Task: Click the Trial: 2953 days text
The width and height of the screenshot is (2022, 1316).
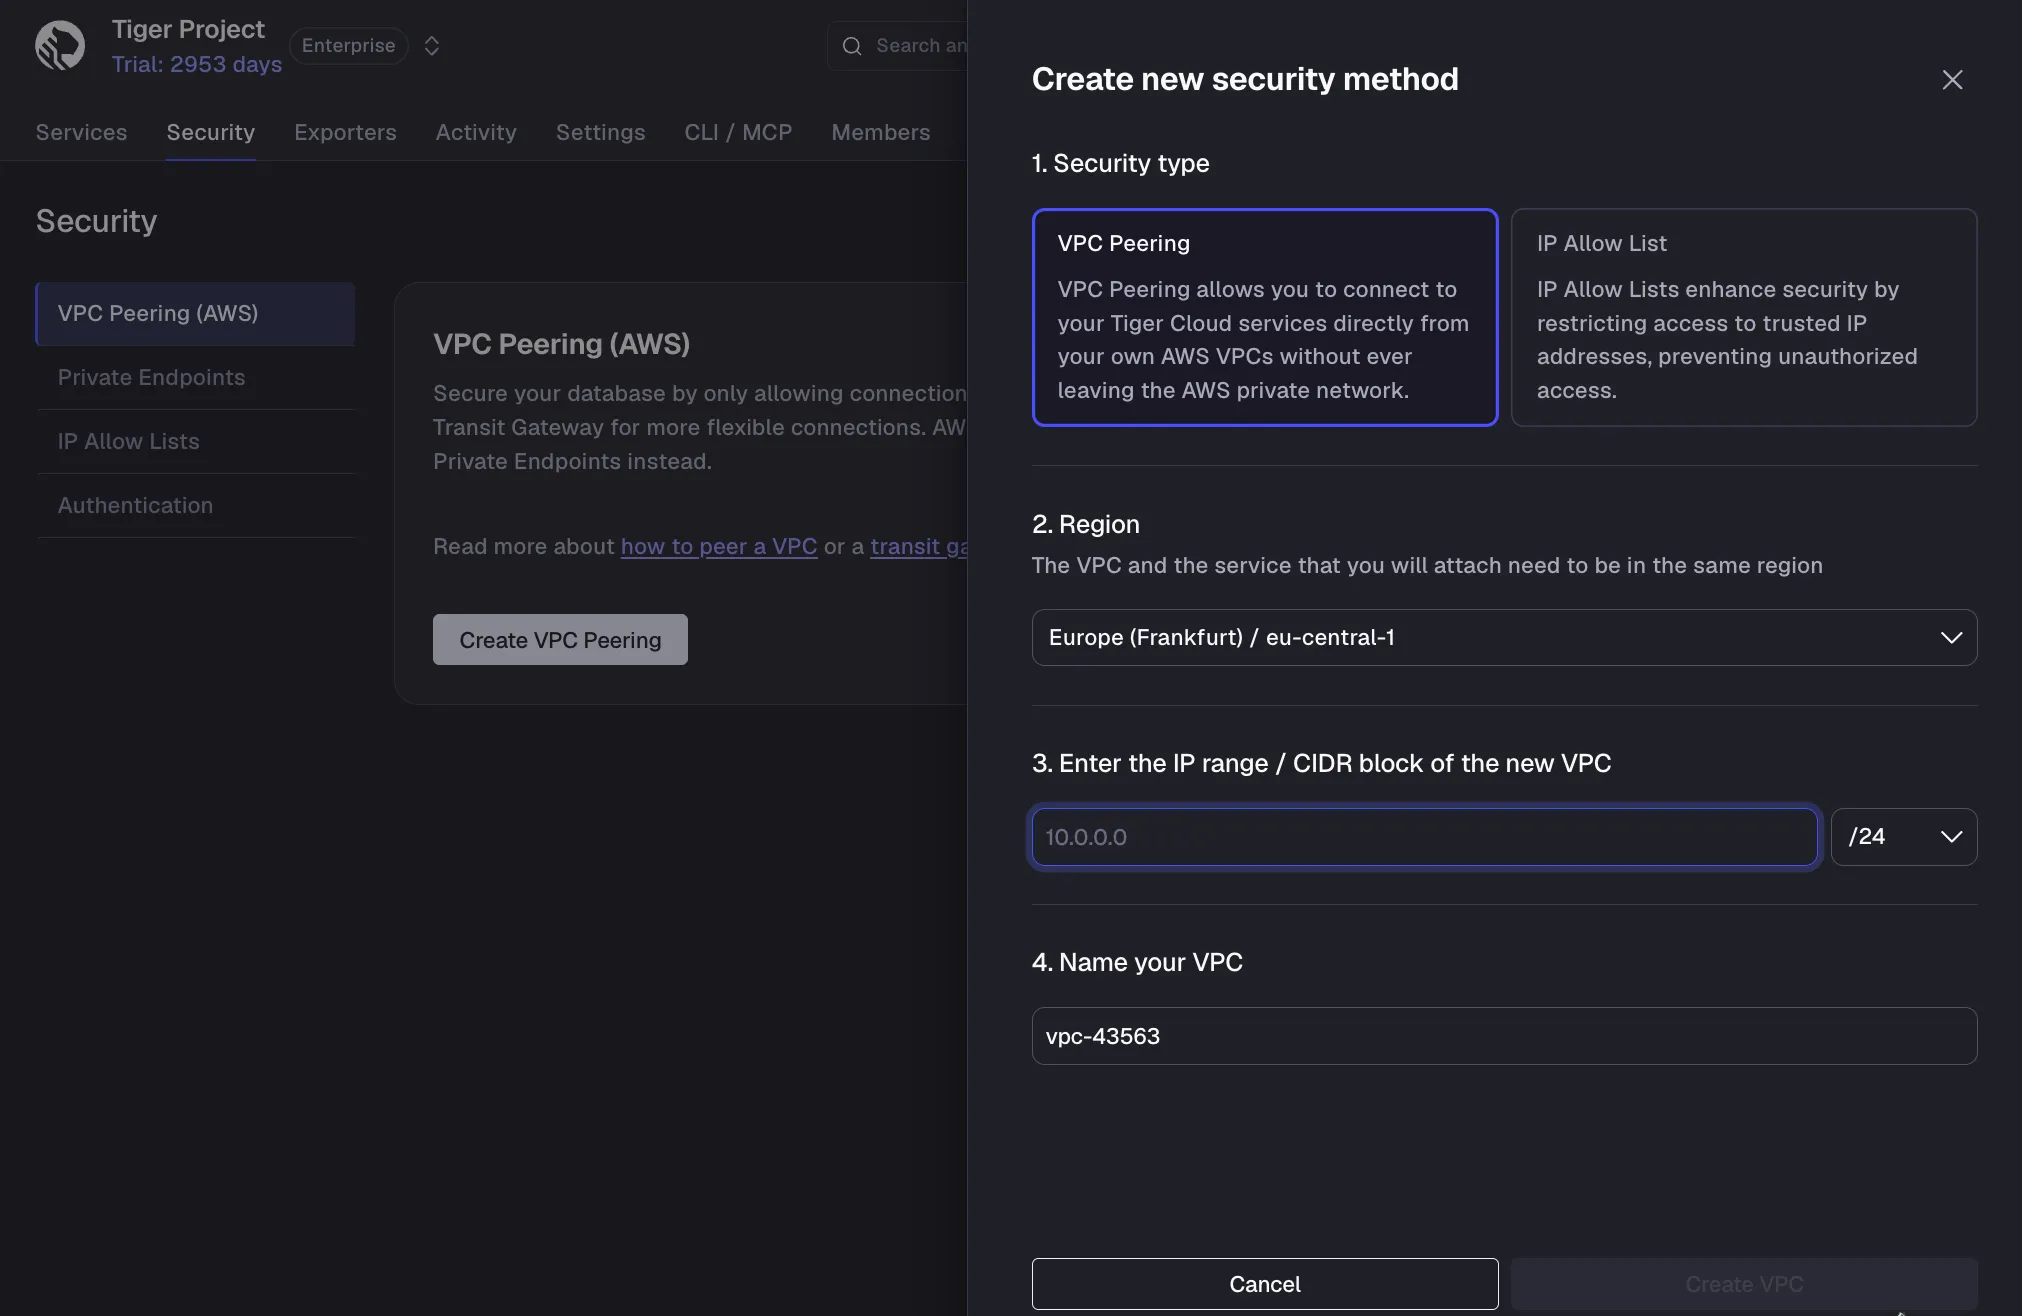Action: [x=196, y=64]
